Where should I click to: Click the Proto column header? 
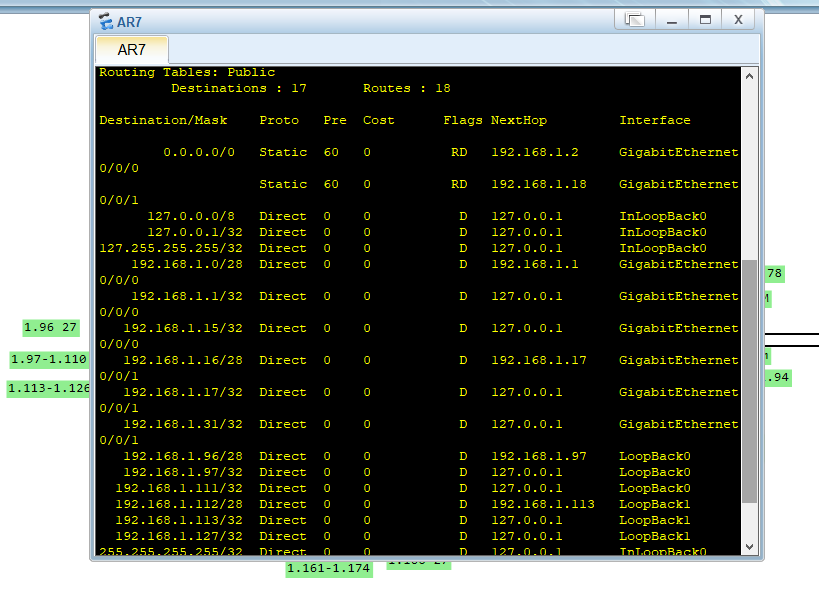coord(279,120)
